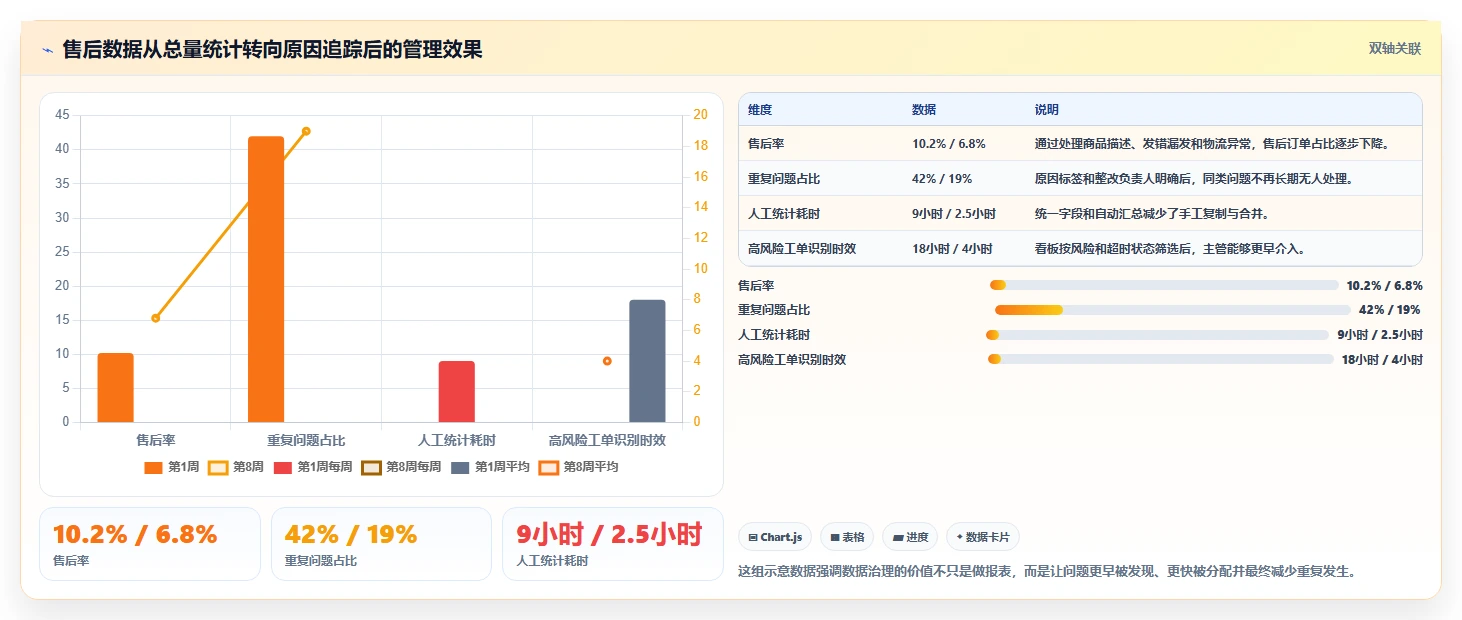Toggle the 第8周平均 legend entry
Screen dimensions: 1462x620
pyautogui.click(x=578, y=467)
